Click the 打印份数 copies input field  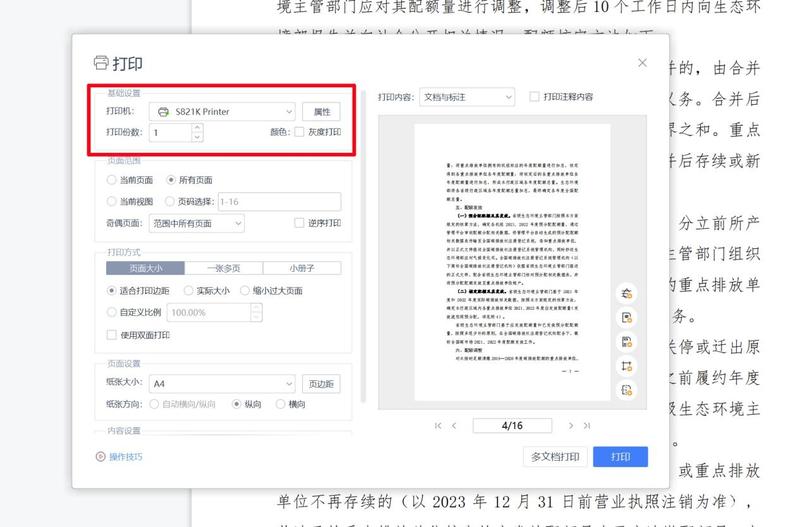[170, 133]
